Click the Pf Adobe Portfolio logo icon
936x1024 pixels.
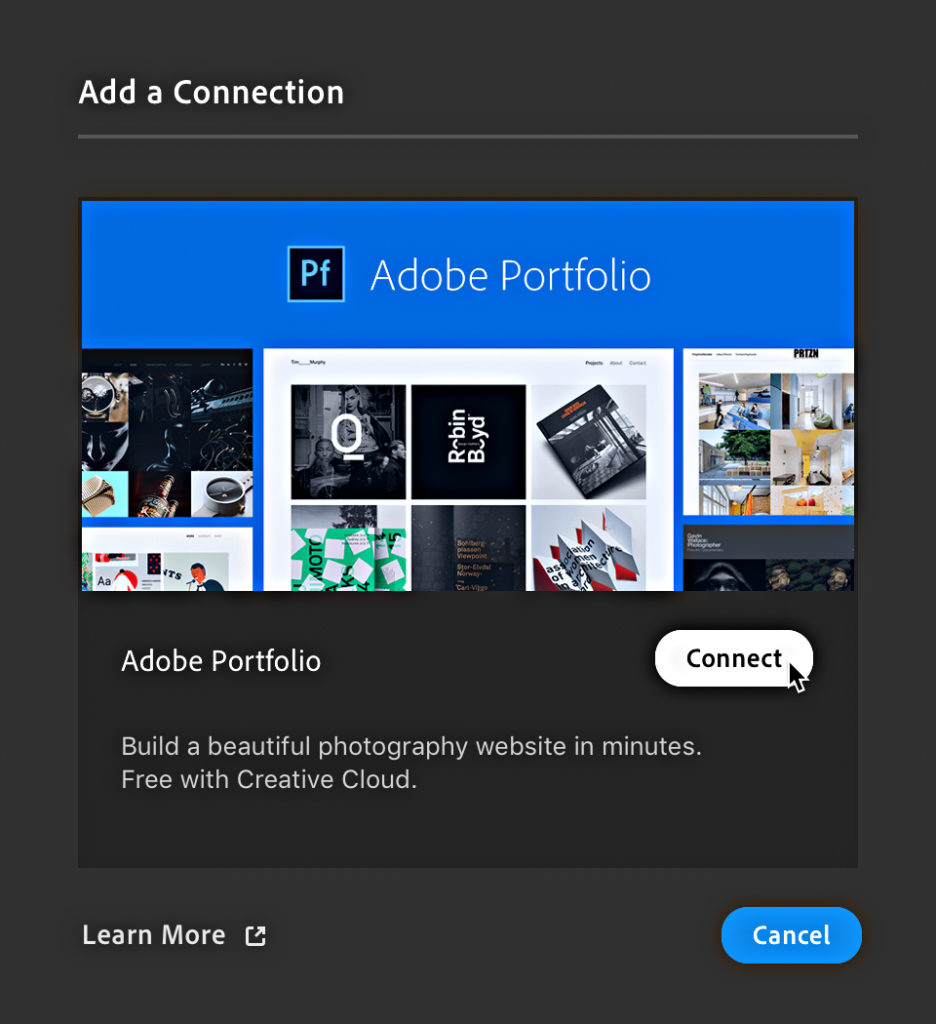(316, 274)
